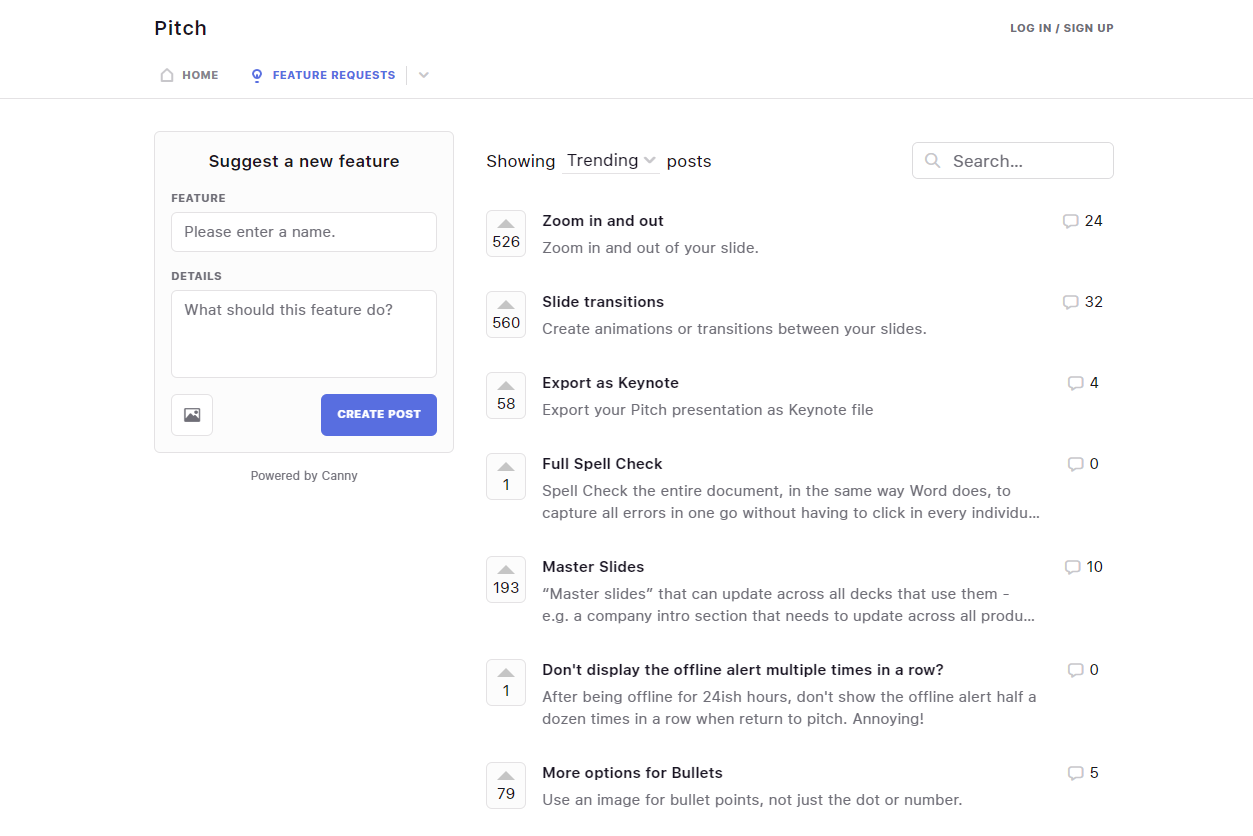Screen dimensions: 1253x836
Task: Click the comment bubble on Export as Keynote
Action: [1074, 383]
